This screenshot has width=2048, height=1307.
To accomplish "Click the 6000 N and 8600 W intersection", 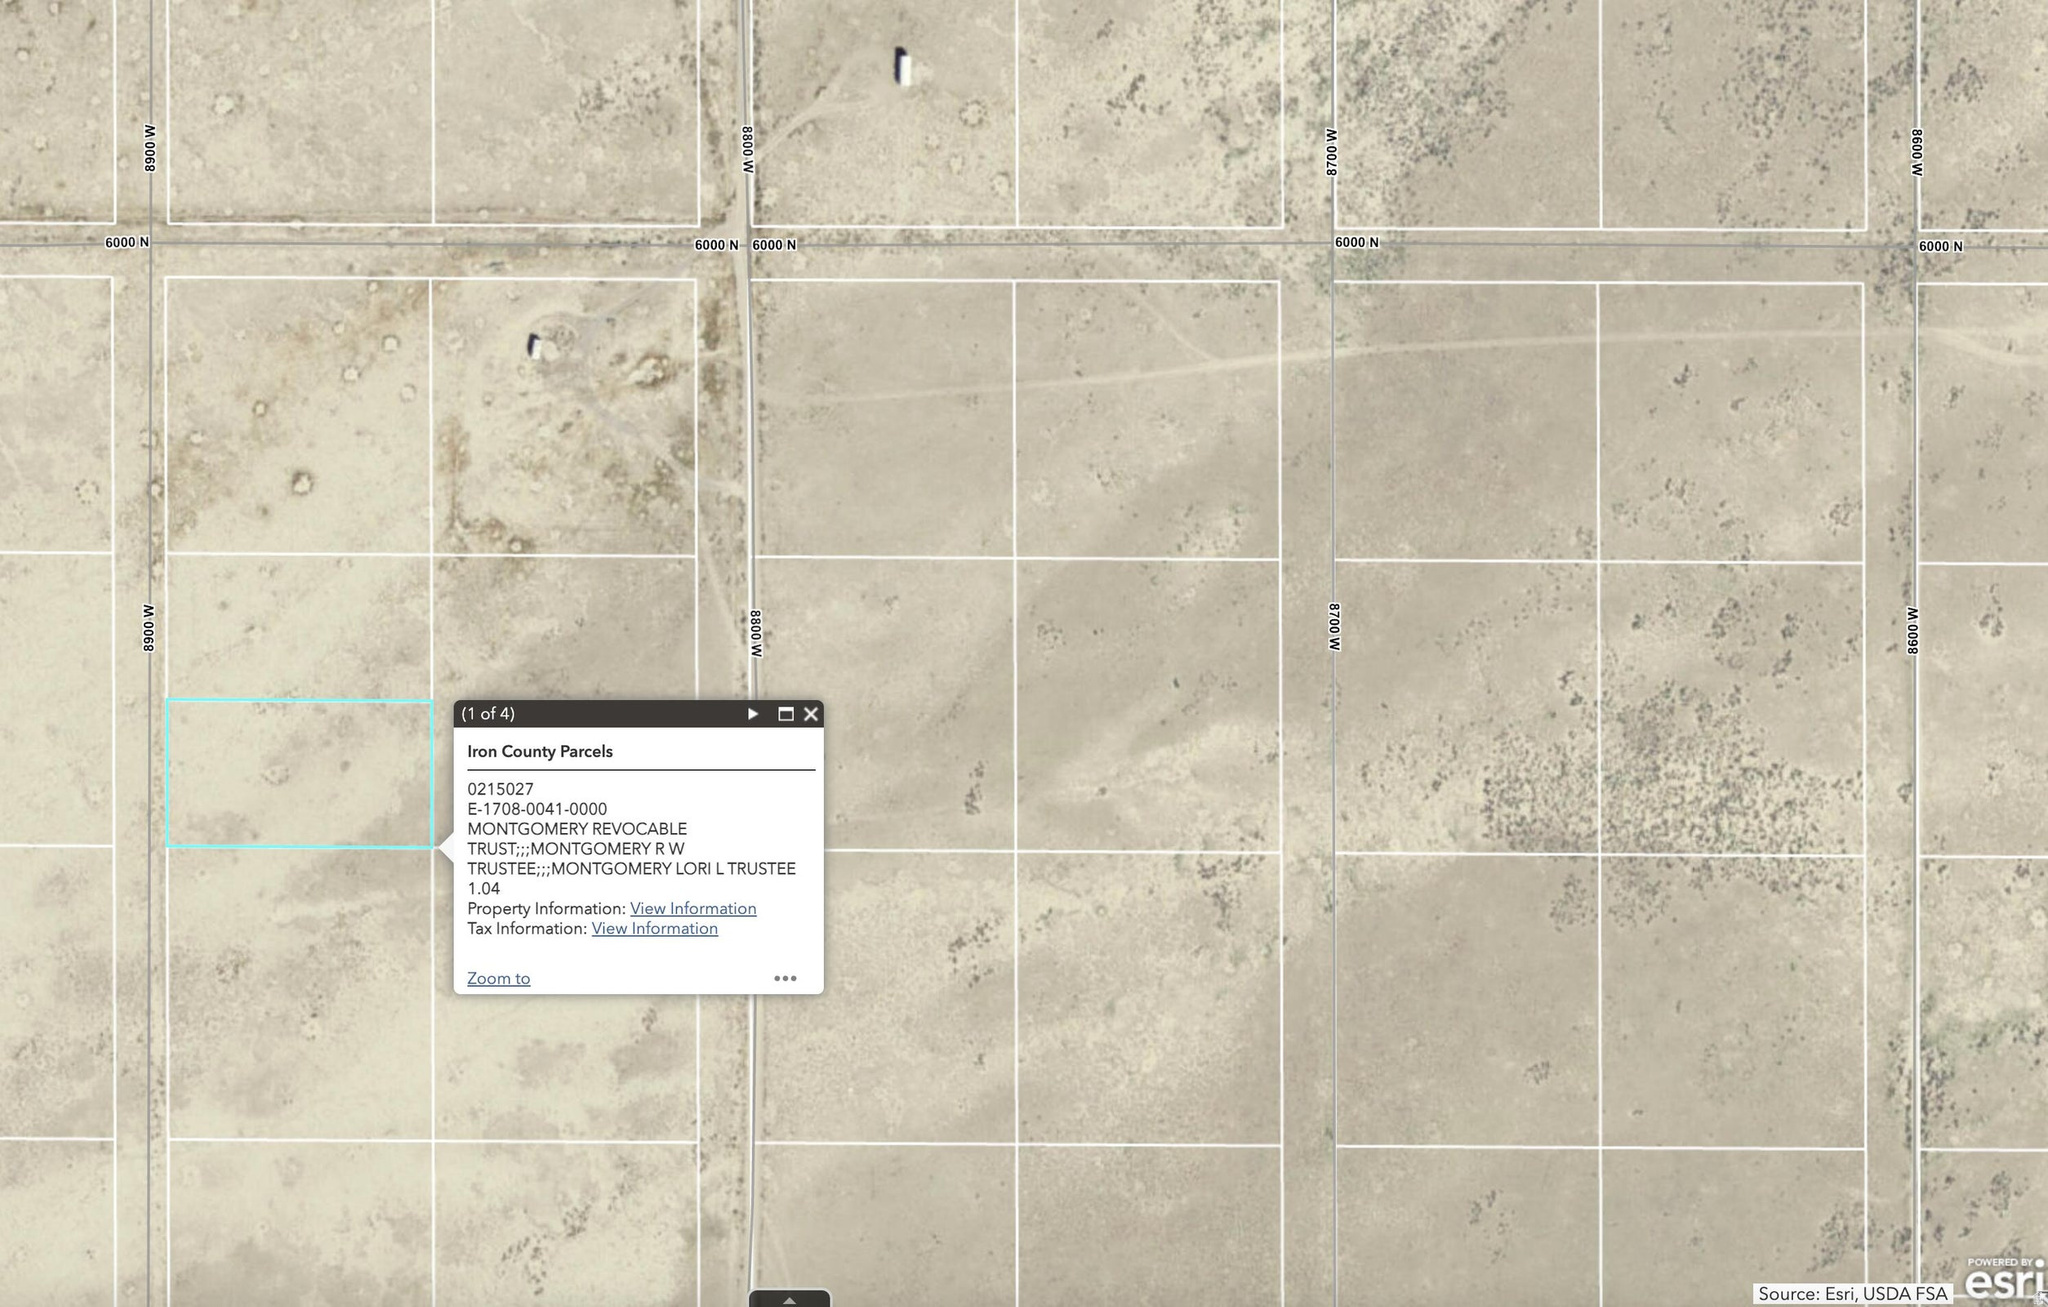I will (x=1916, y=246).
